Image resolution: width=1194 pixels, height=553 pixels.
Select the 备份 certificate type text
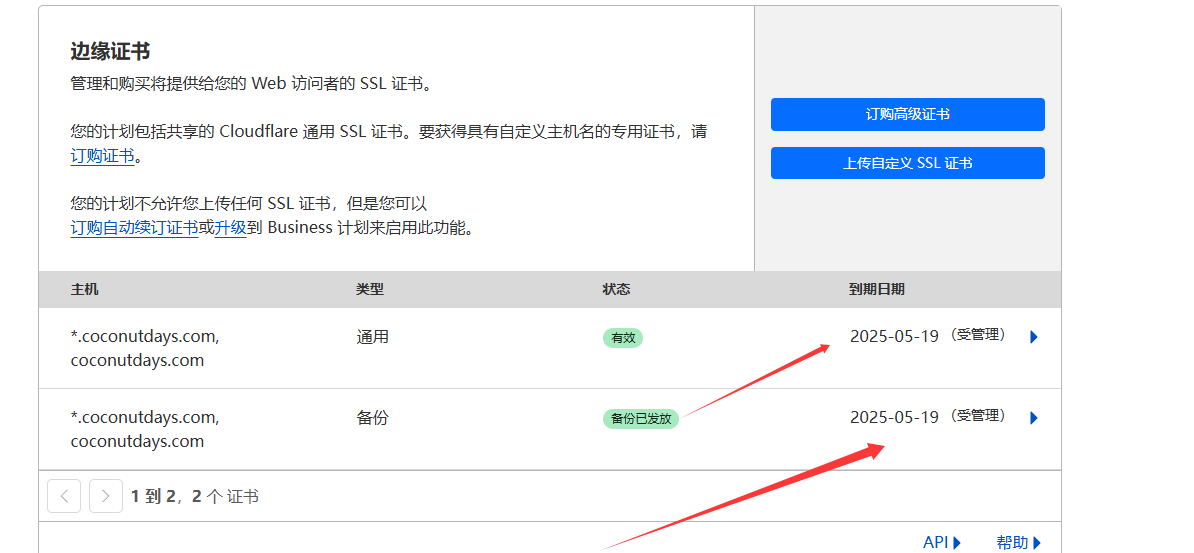click(372, 417)
